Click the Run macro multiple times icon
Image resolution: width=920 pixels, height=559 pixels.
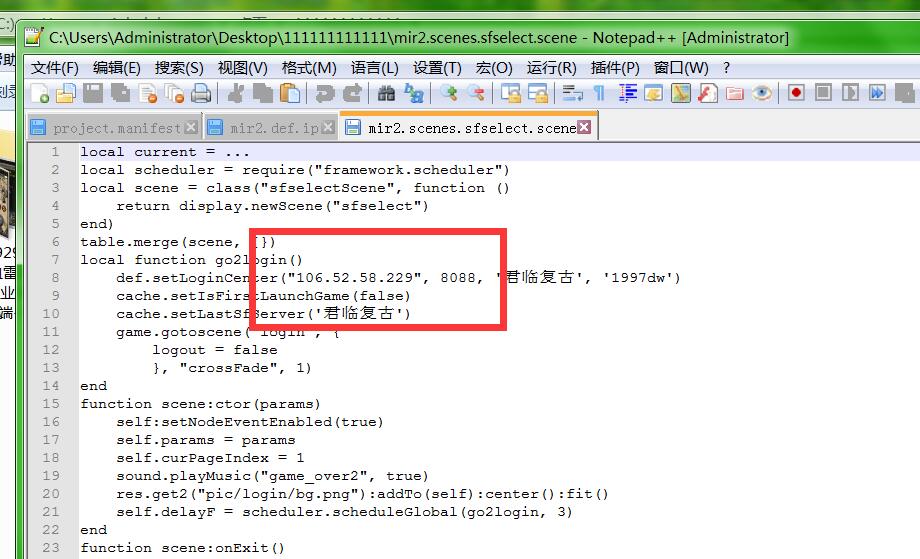pos(877,93)
